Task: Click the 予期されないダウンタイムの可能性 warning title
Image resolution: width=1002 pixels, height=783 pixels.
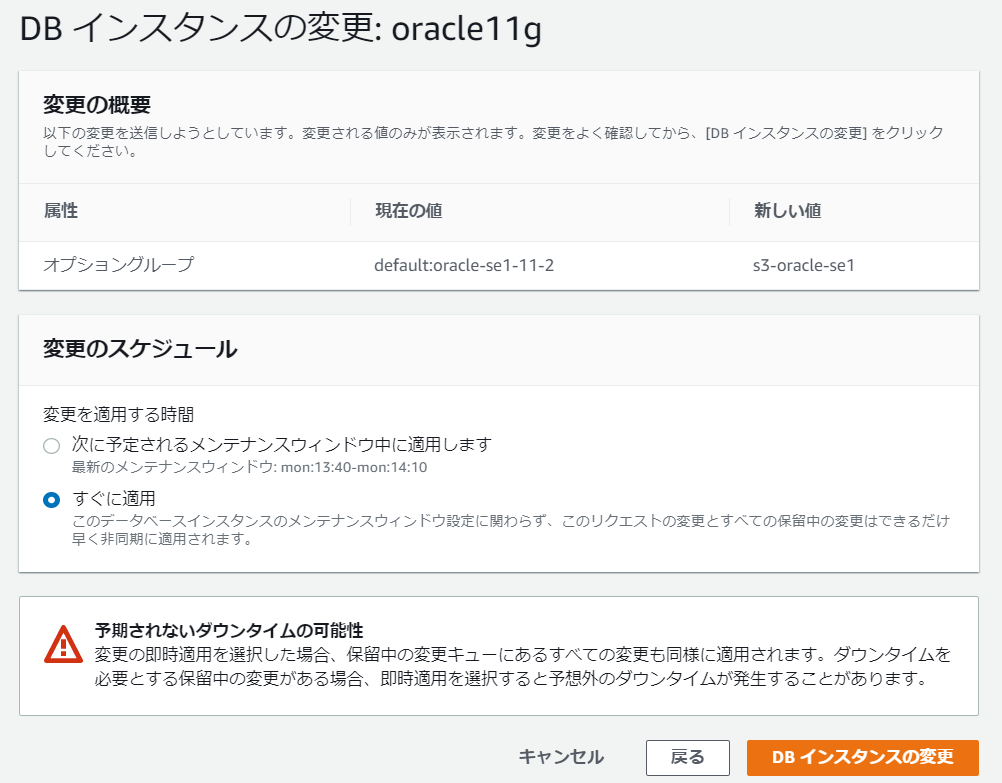Action: [229, 631]
